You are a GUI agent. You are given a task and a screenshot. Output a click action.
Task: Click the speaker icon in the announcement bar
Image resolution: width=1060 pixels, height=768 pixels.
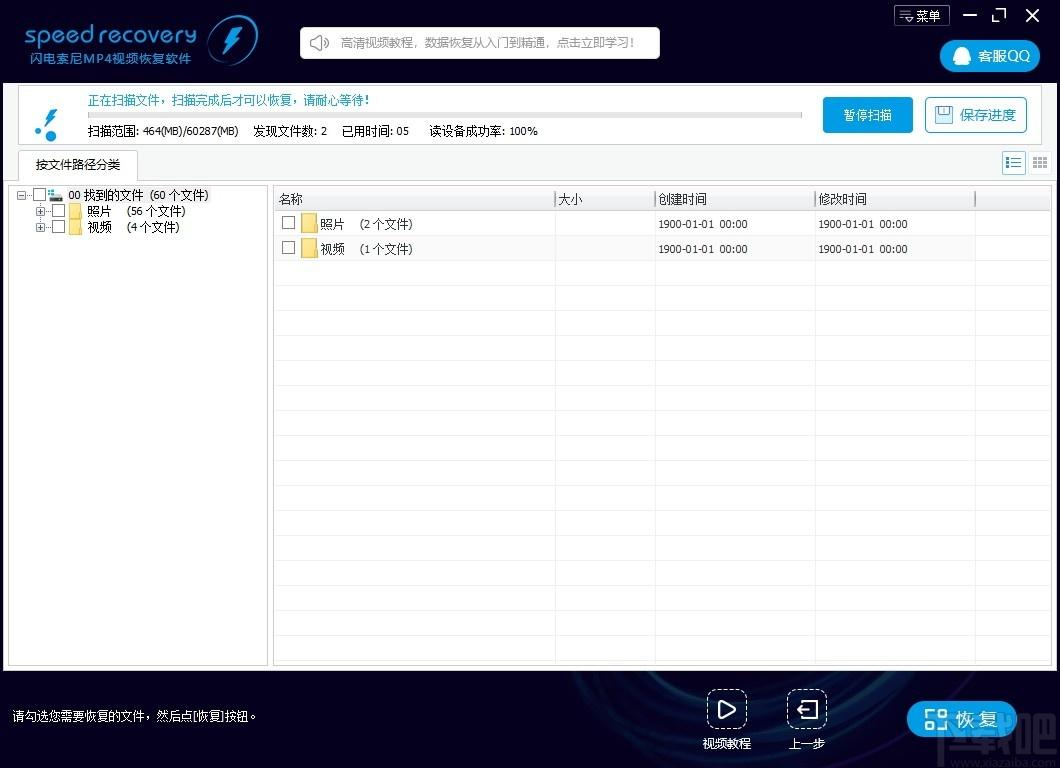click(x=319, y=43)
